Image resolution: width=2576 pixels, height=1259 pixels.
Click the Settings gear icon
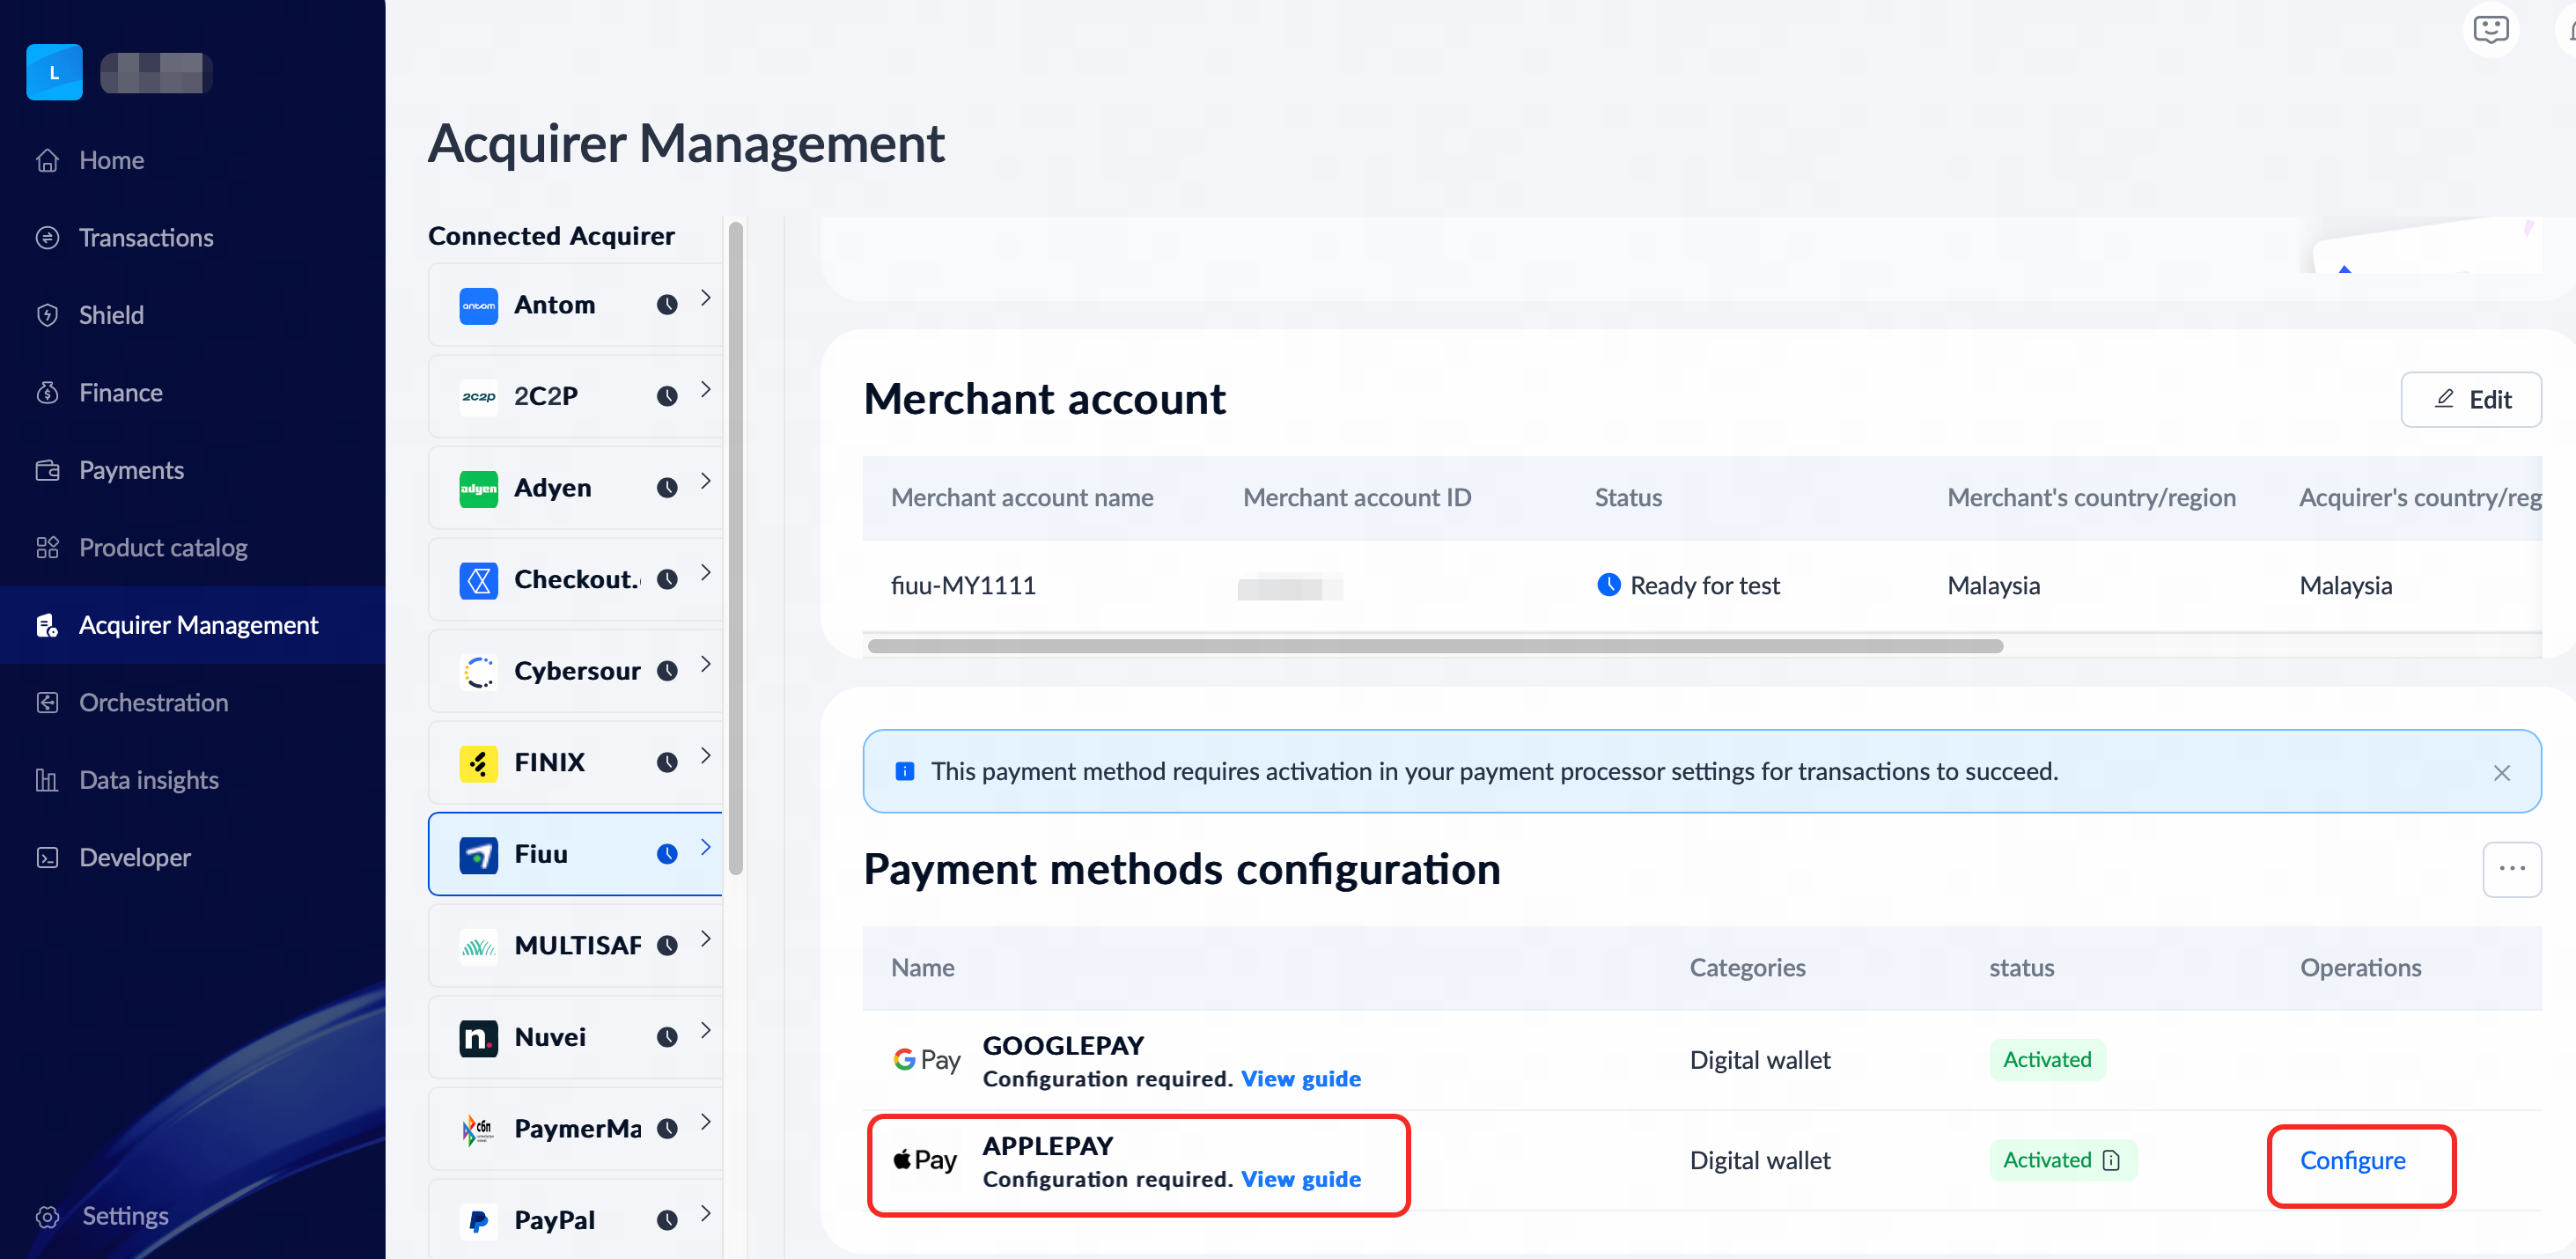coord(47,1216)
